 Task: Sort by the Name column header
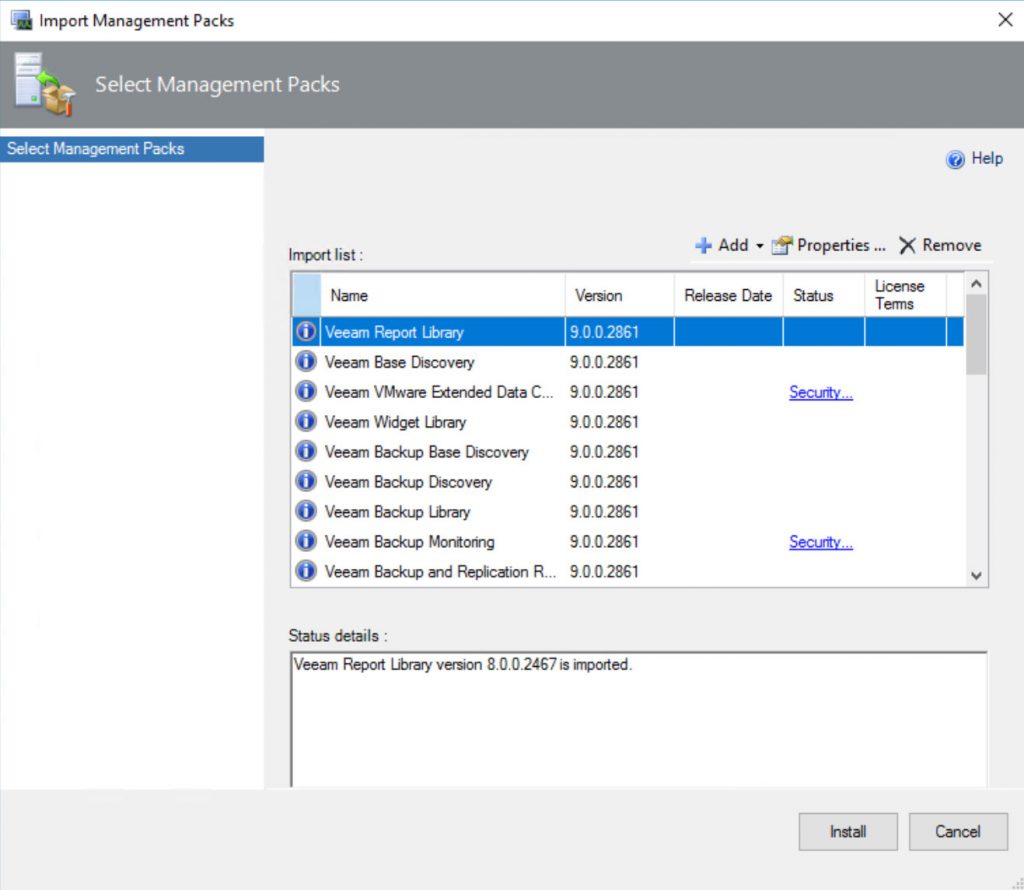point(443,295)
